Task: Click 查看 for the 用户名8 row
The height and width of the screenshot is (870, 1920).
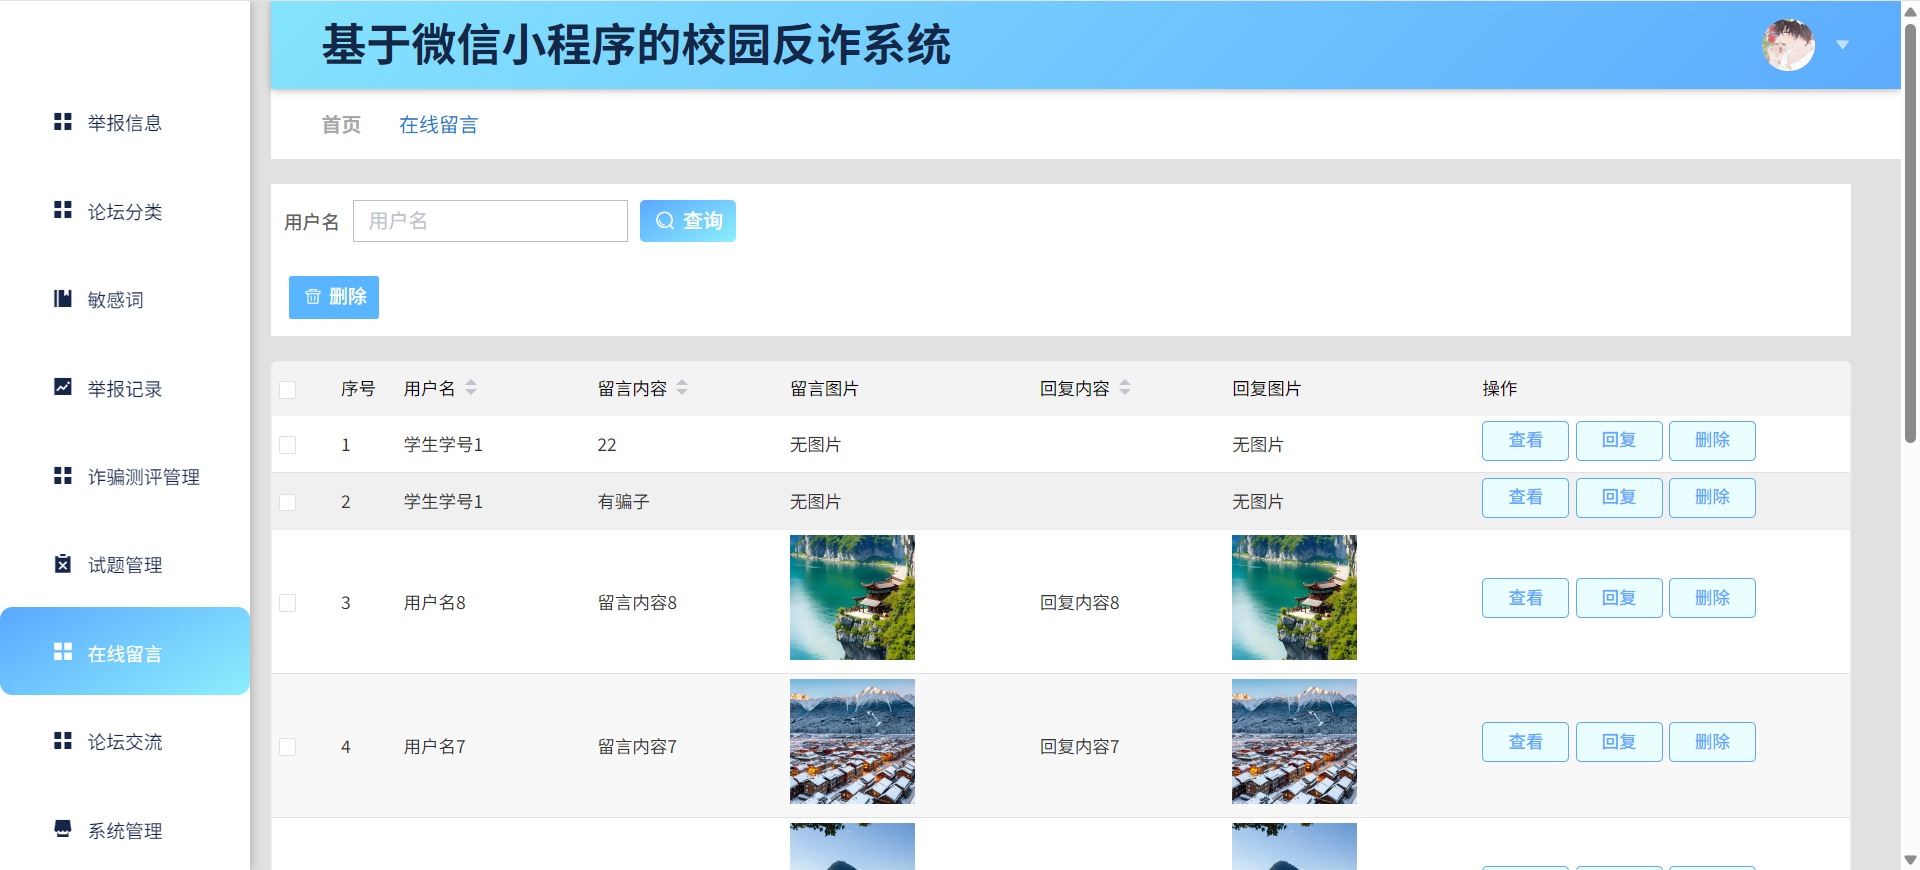Action: click(1525, 598)
